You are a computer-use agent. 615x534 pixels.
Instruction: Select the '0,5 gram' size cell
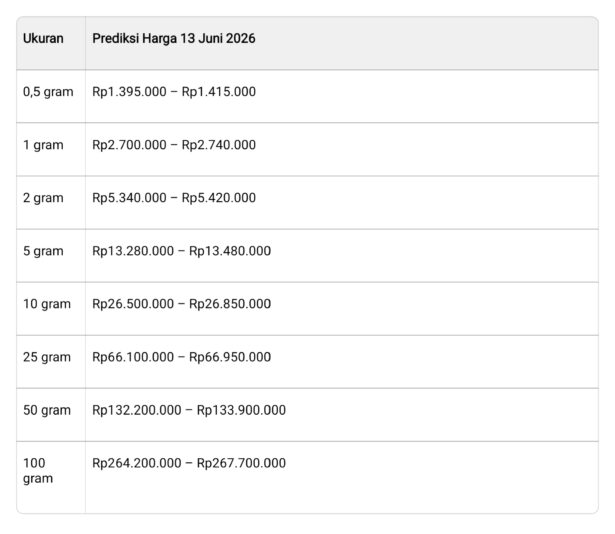51,97
